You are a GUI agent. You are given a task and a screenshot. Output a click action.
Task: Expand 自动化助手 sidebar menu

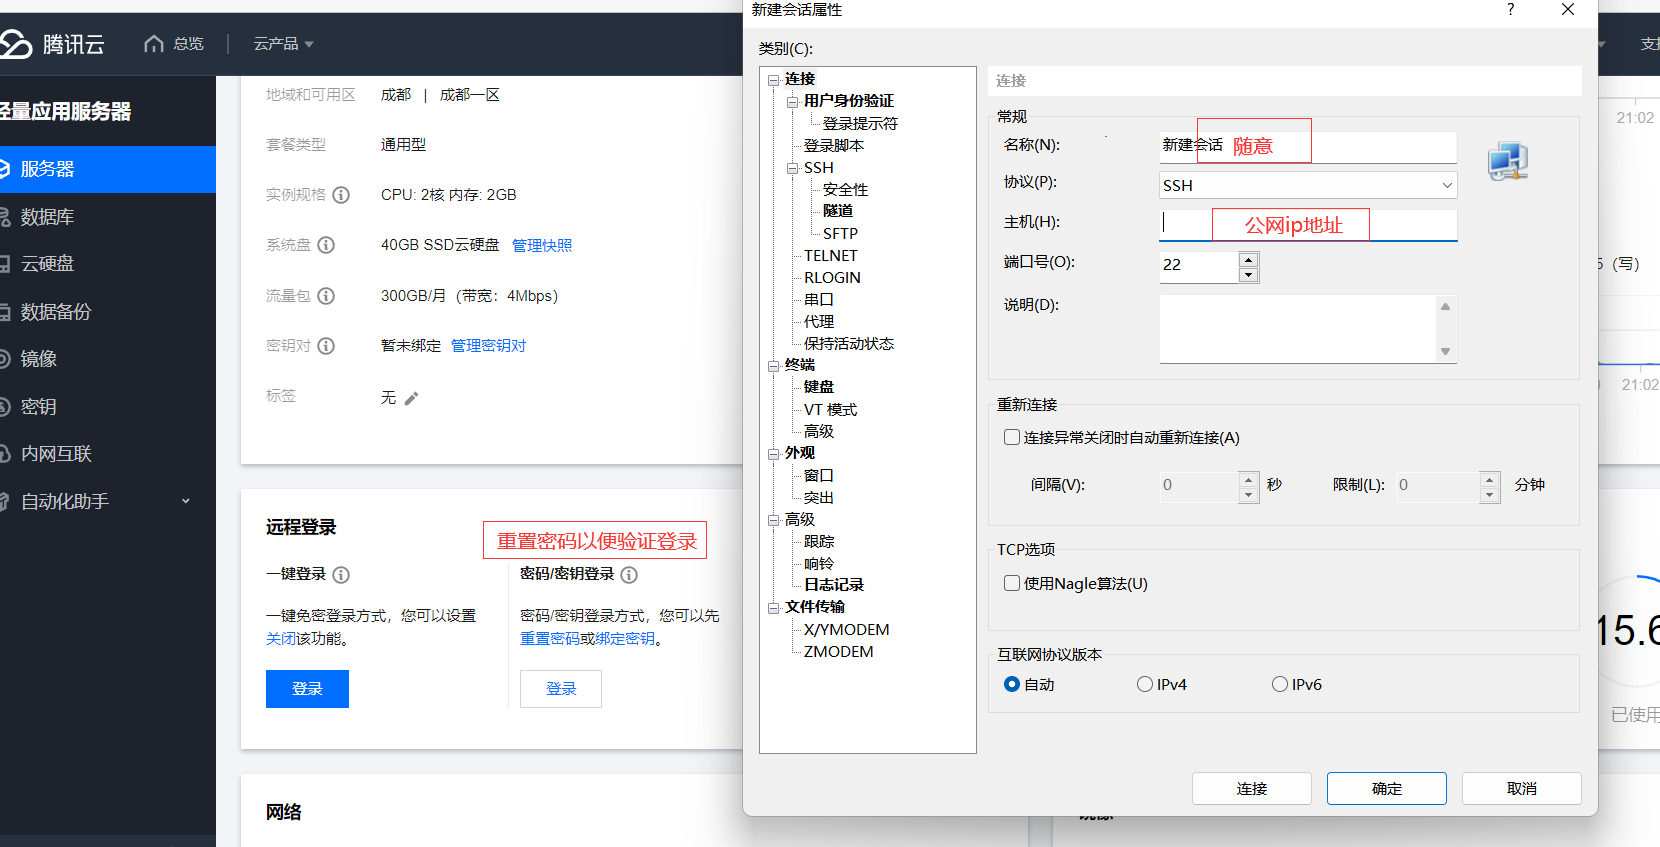tap(185, 501)
